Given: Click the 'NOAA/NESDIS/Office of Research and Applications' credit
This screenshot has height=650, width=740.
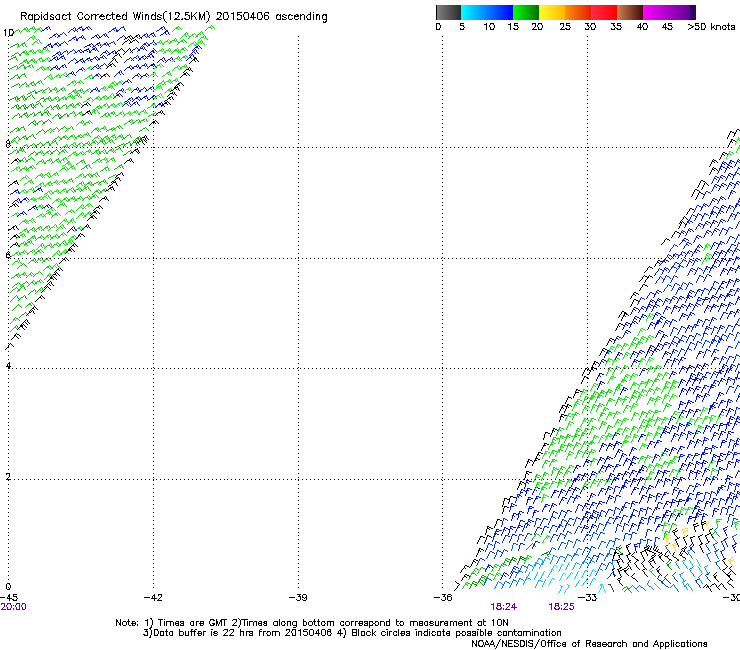Looking at the screenshot, I should pos(589,644).
